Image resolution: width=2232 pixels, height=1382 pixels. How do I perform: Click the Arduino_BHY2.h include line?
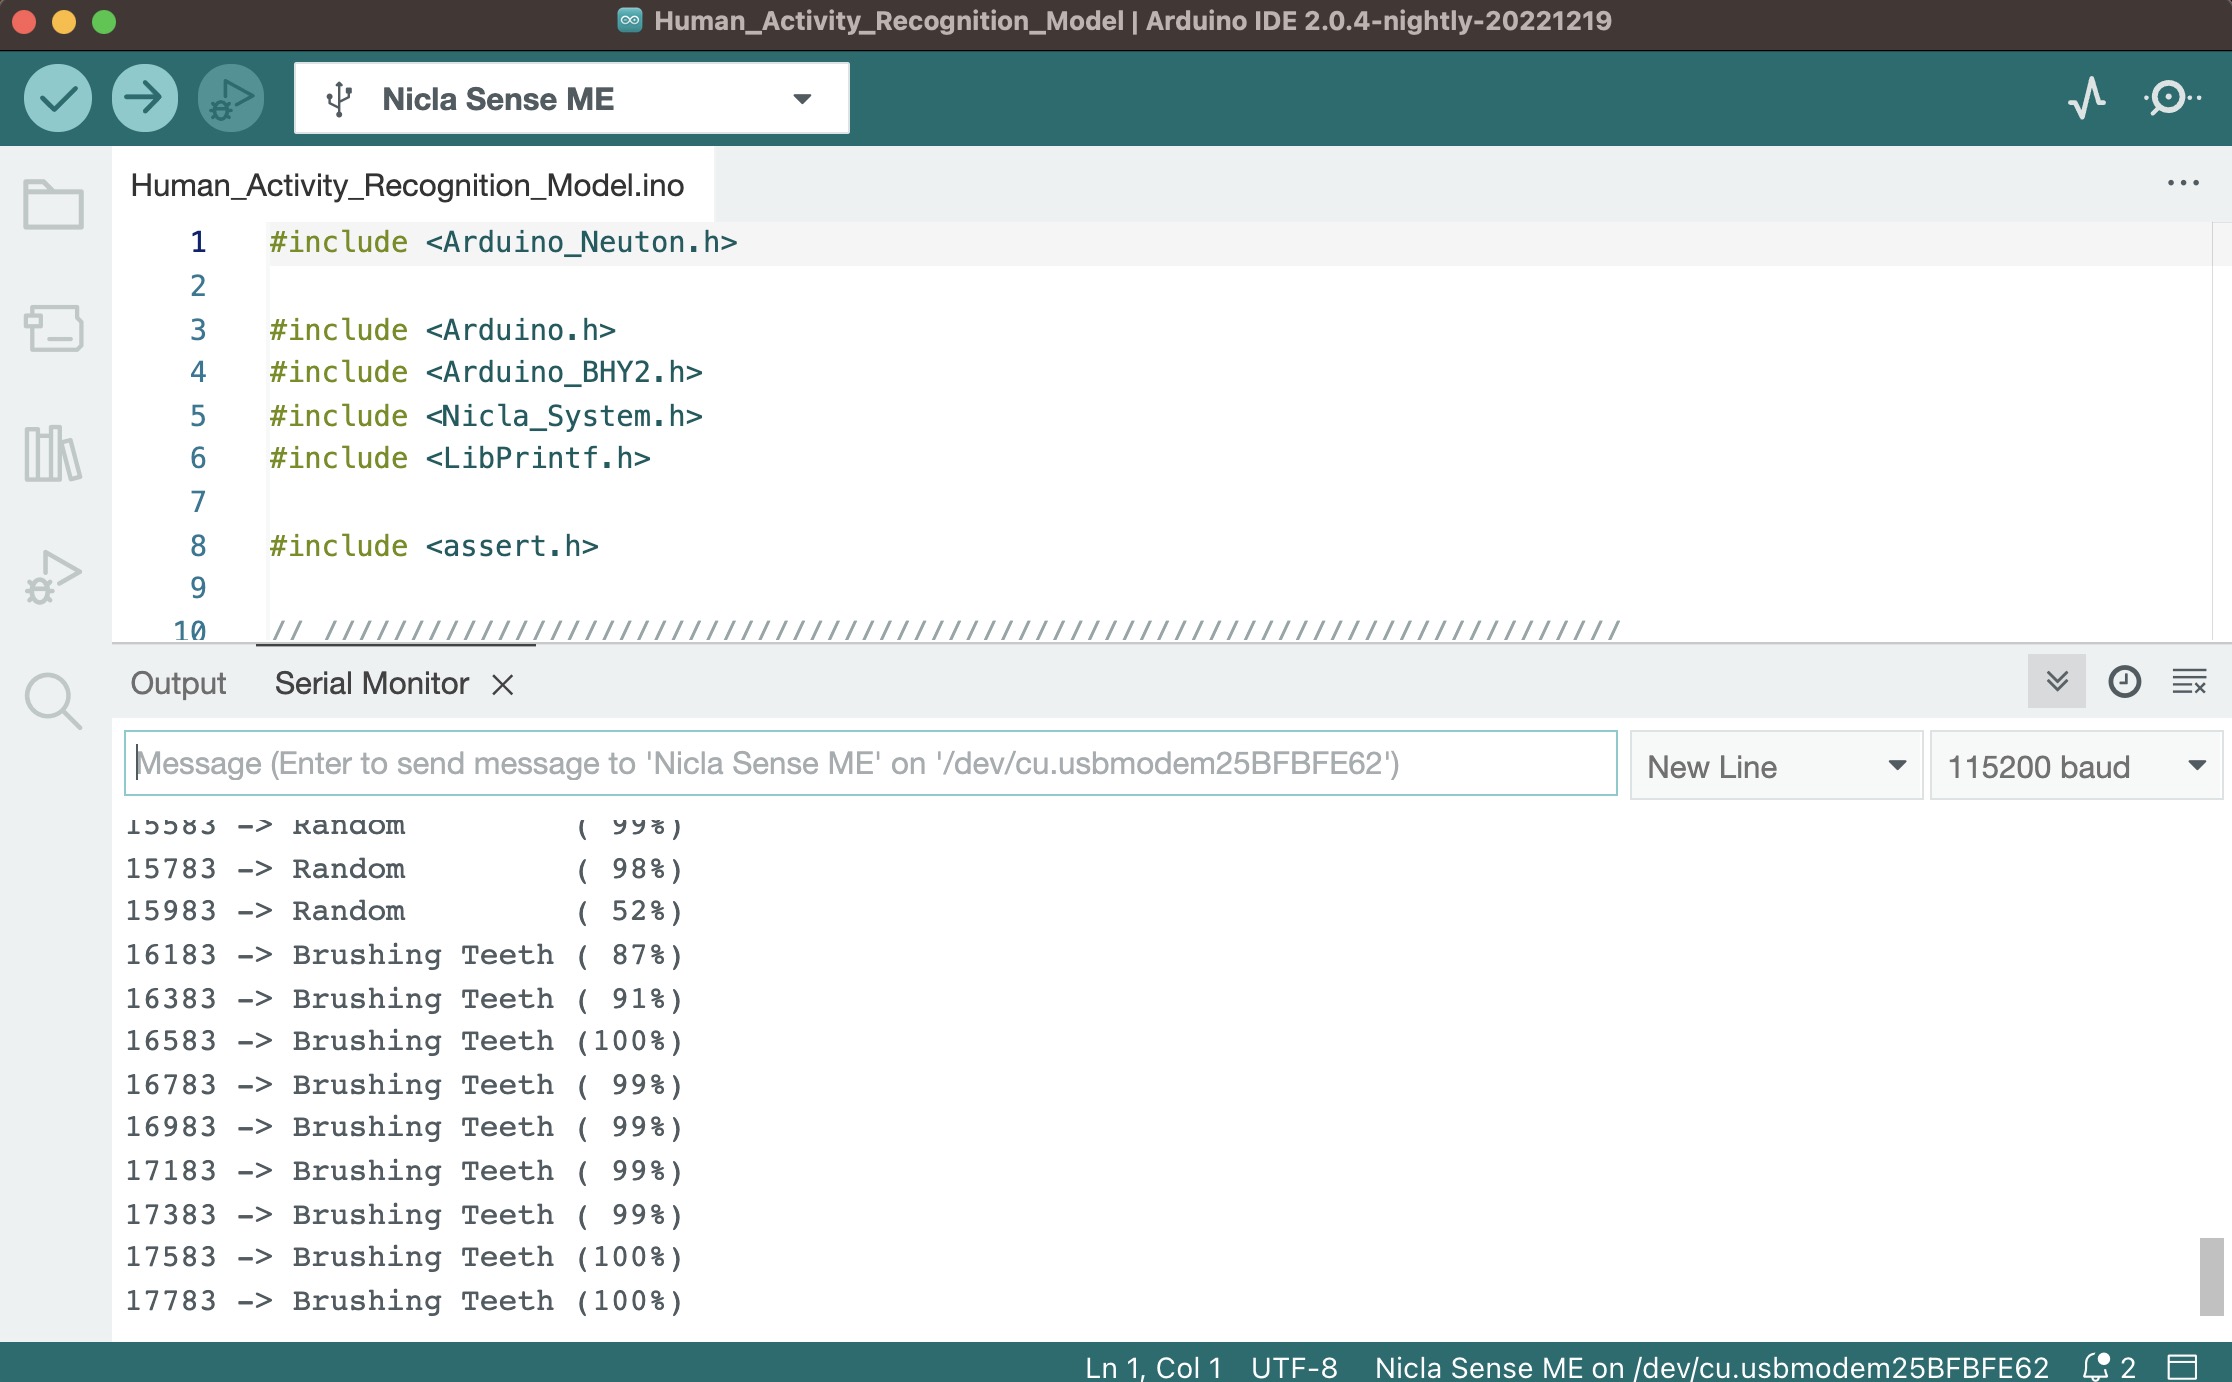tap(486, 372)
